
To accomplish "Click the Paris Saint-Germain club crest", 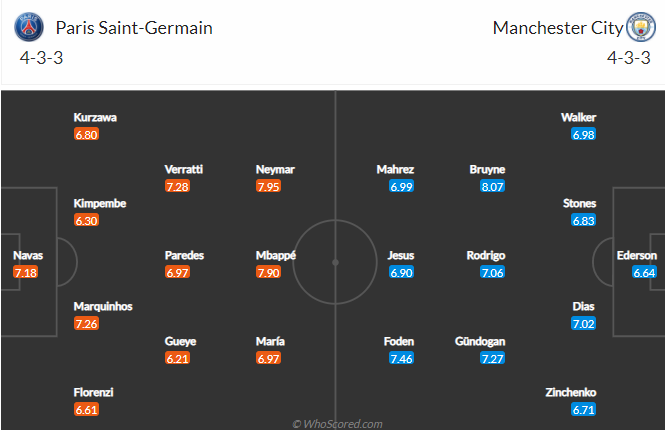I will click(x=33, y=27).
